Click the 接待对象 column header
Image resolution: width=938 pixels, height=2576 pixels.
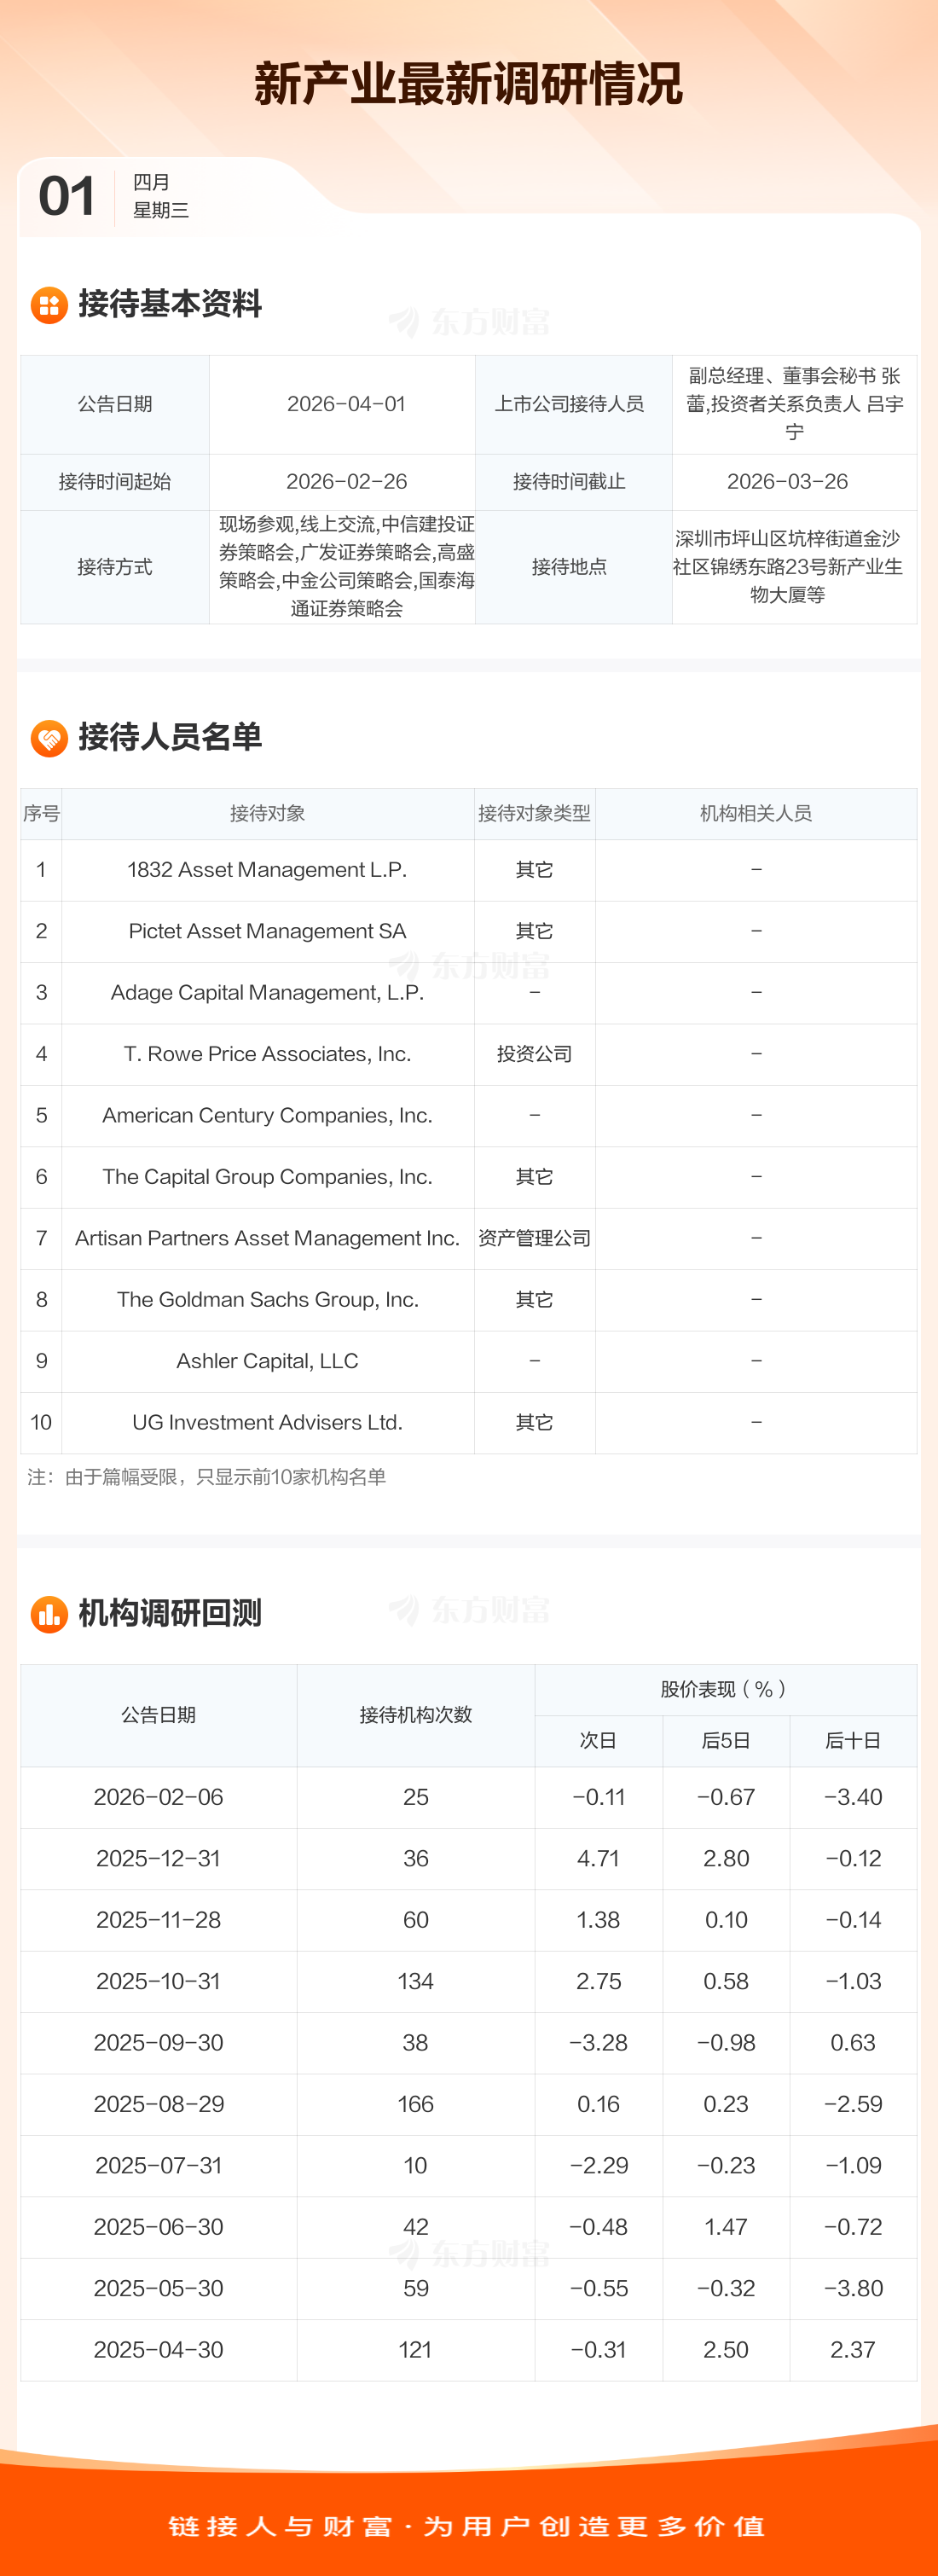point(267,814)
